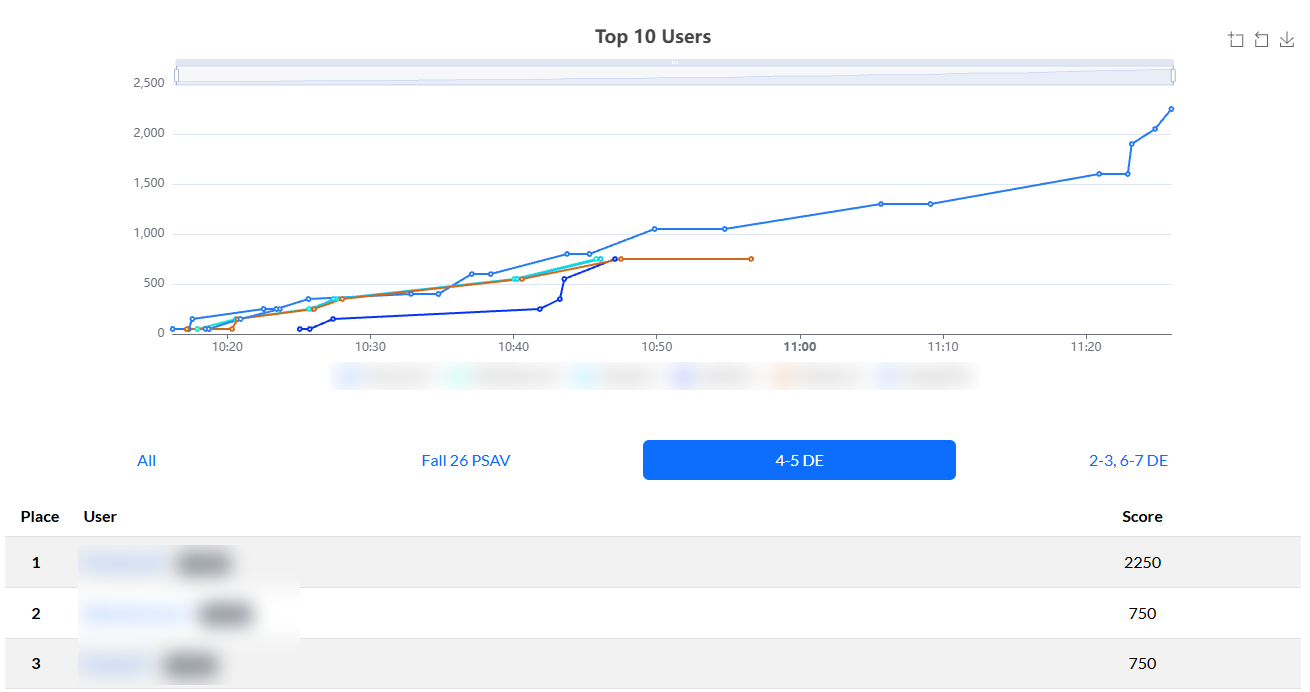
Task: Open the Fall 26 PSAV tab
Action: (x=466, y=461)
